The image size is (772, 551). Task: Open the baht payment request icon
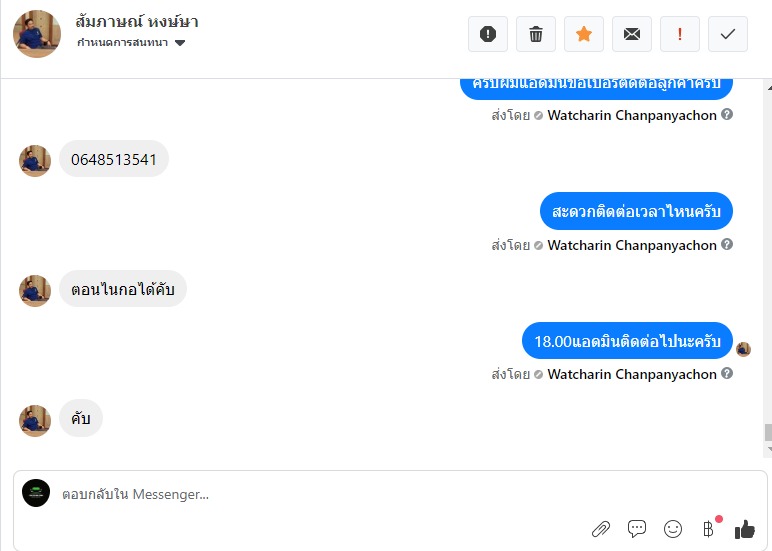(708, 529)
